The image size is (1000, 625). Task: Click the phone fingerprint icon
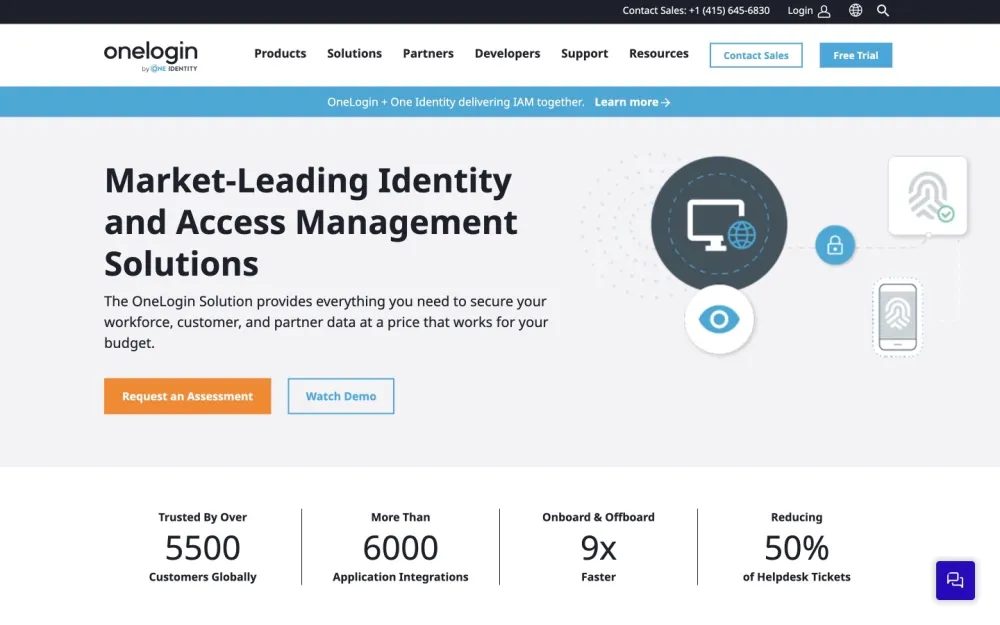[x=897, y=317]
